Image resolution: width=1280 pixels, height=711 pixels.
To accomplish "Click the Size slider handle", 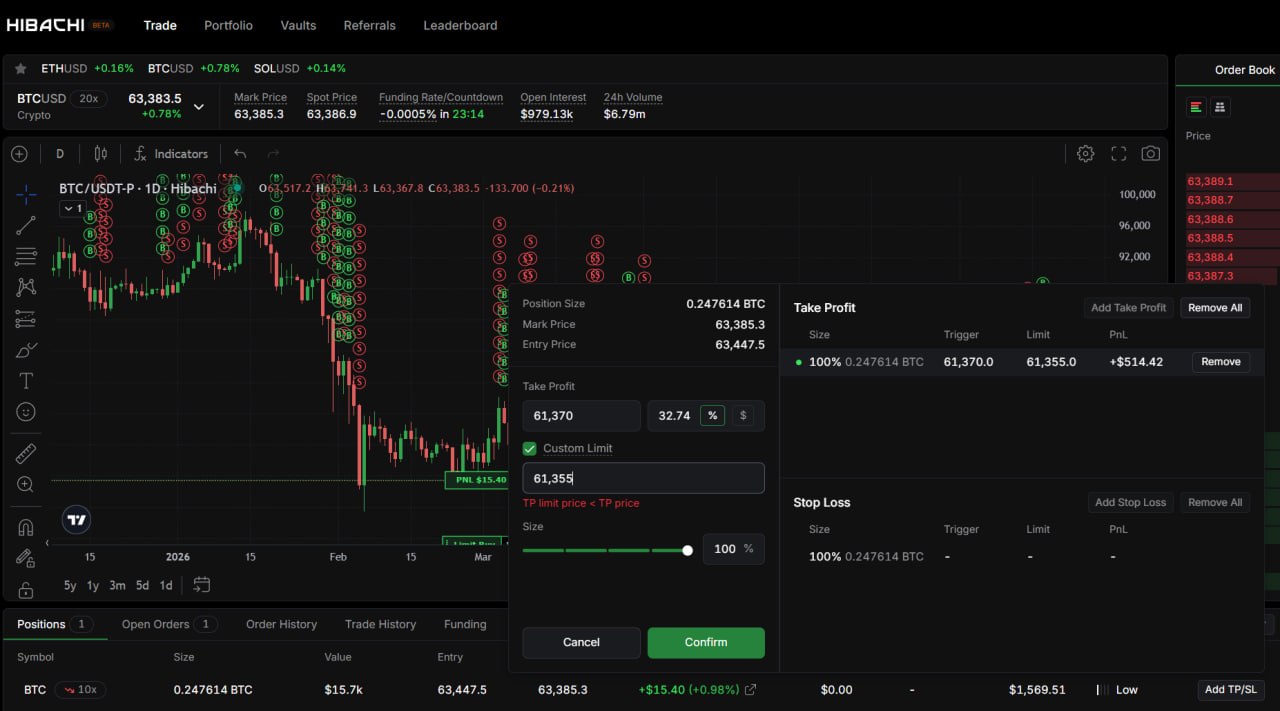I will click(687, 550).
